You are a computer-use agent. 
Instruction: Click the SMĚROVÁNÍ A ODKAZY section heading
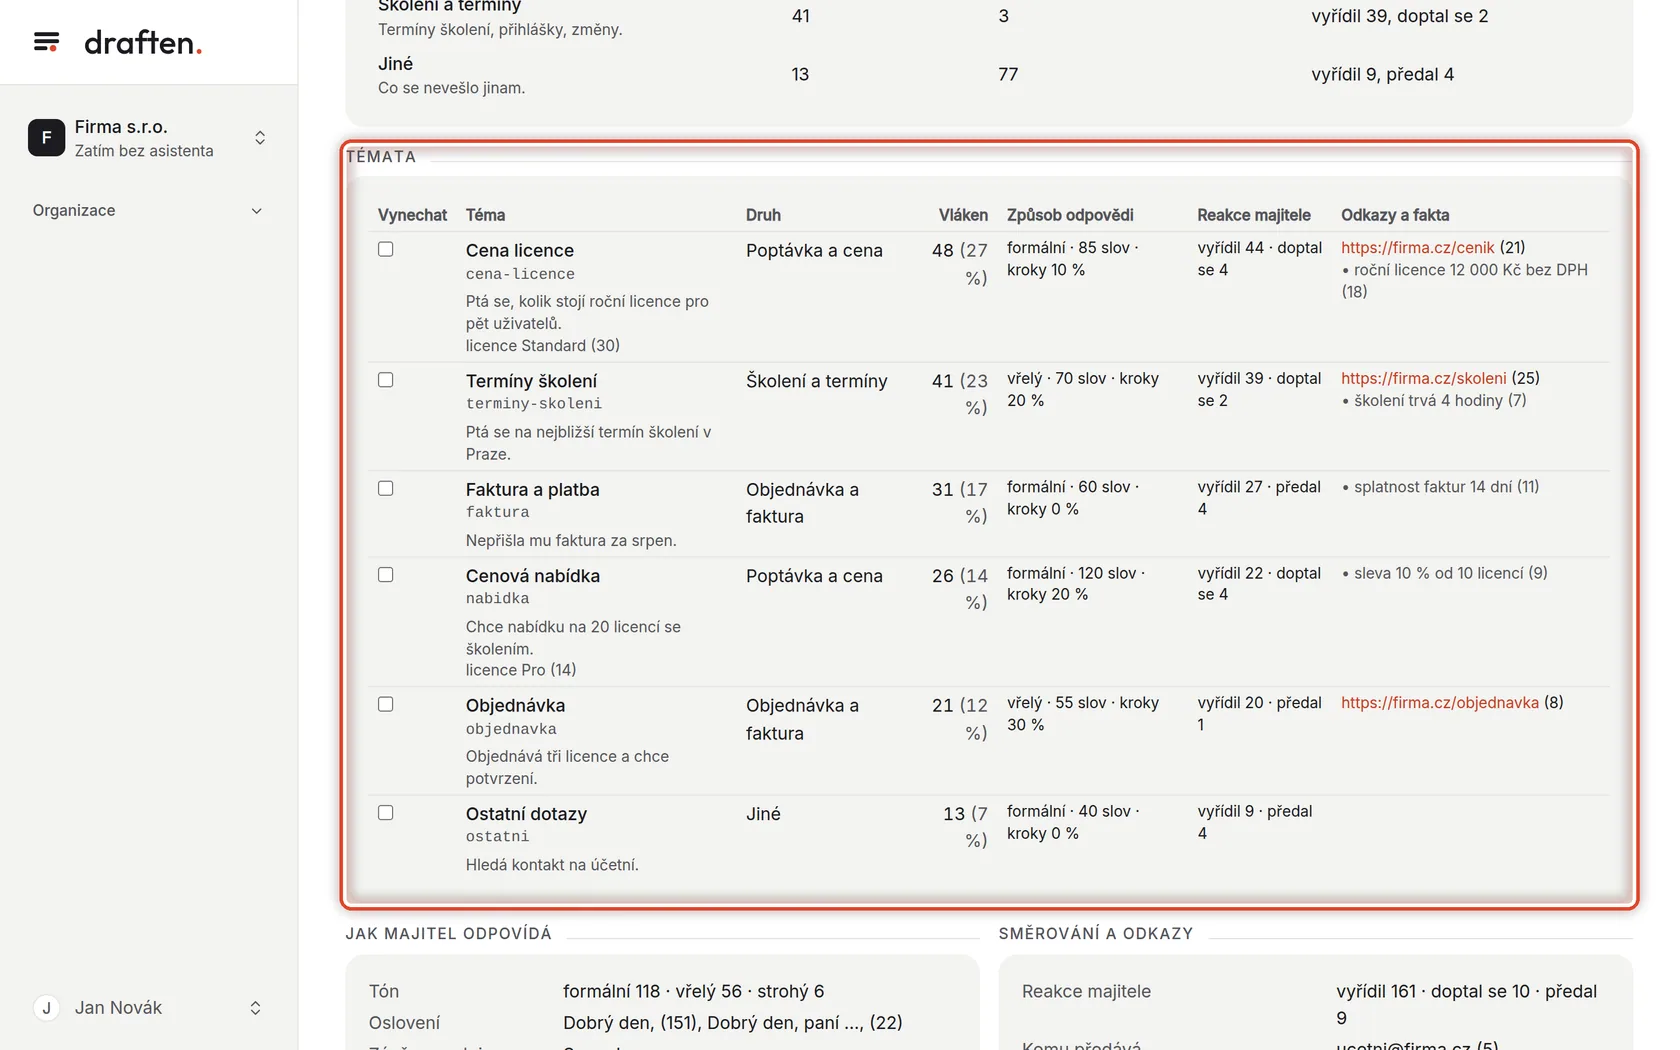point(1095,934)
